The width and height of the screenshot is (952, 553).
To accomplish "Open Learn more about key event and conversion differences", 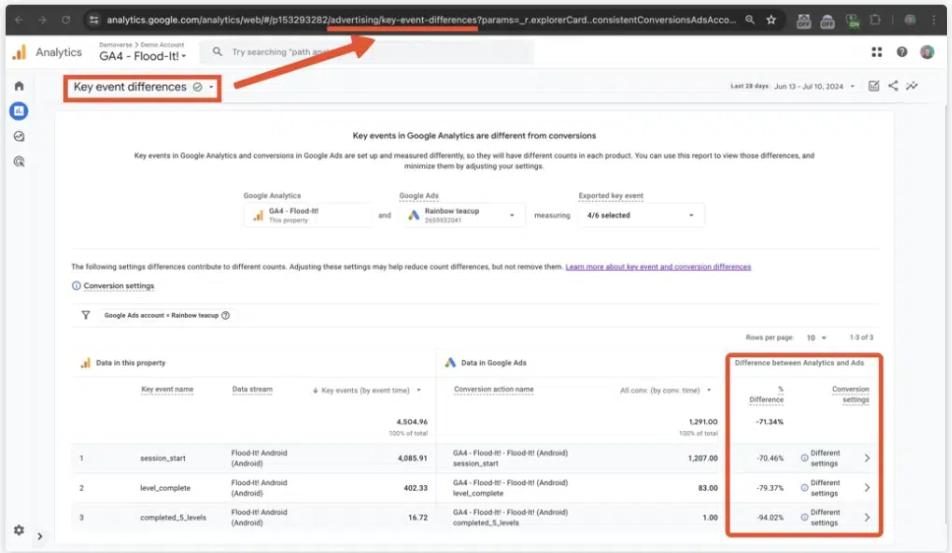I will [658, 266].
